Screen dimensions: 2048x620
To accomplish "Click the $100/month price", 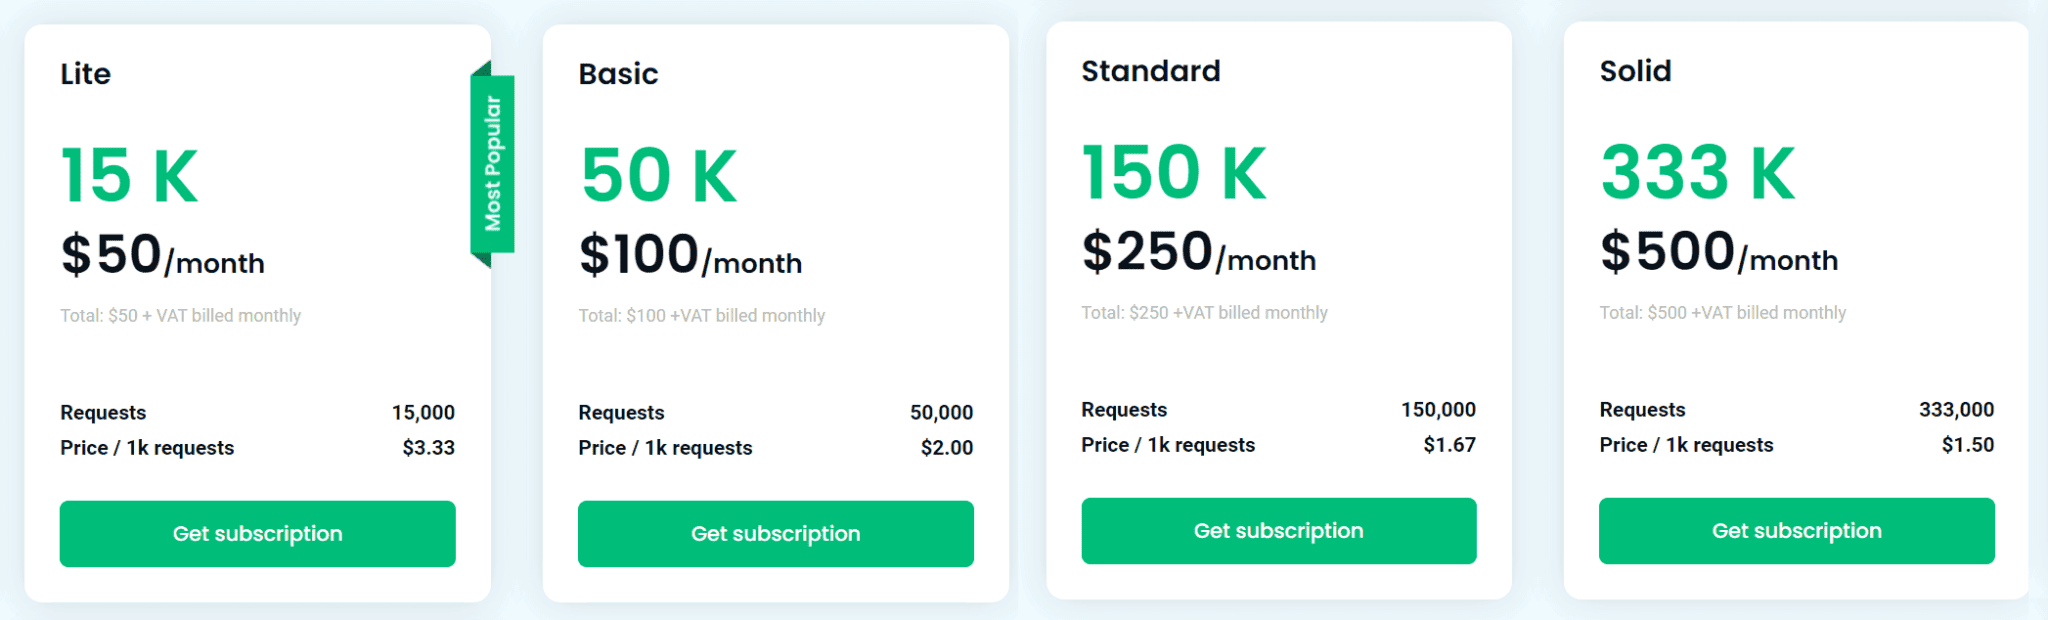I will [690, 255].
